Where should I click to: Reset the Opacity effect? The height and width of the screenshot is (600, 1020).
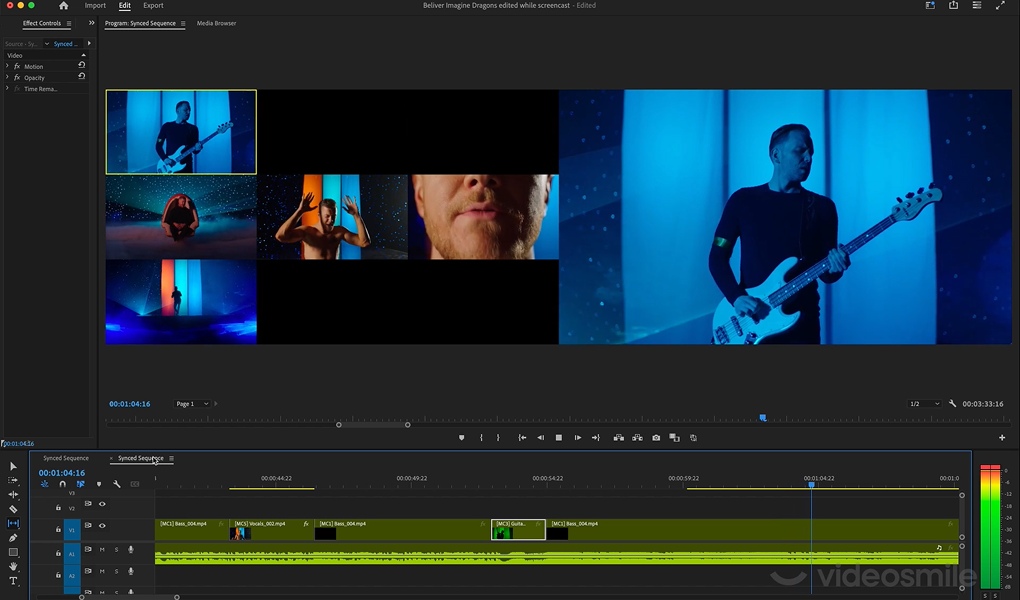coord(81,76)
